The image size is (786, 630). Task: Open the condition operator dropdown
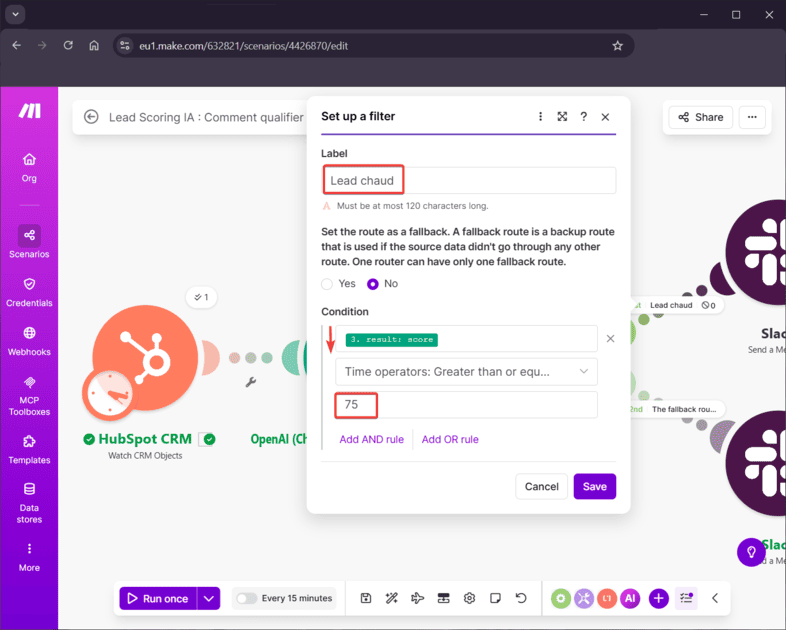[466, 372]
